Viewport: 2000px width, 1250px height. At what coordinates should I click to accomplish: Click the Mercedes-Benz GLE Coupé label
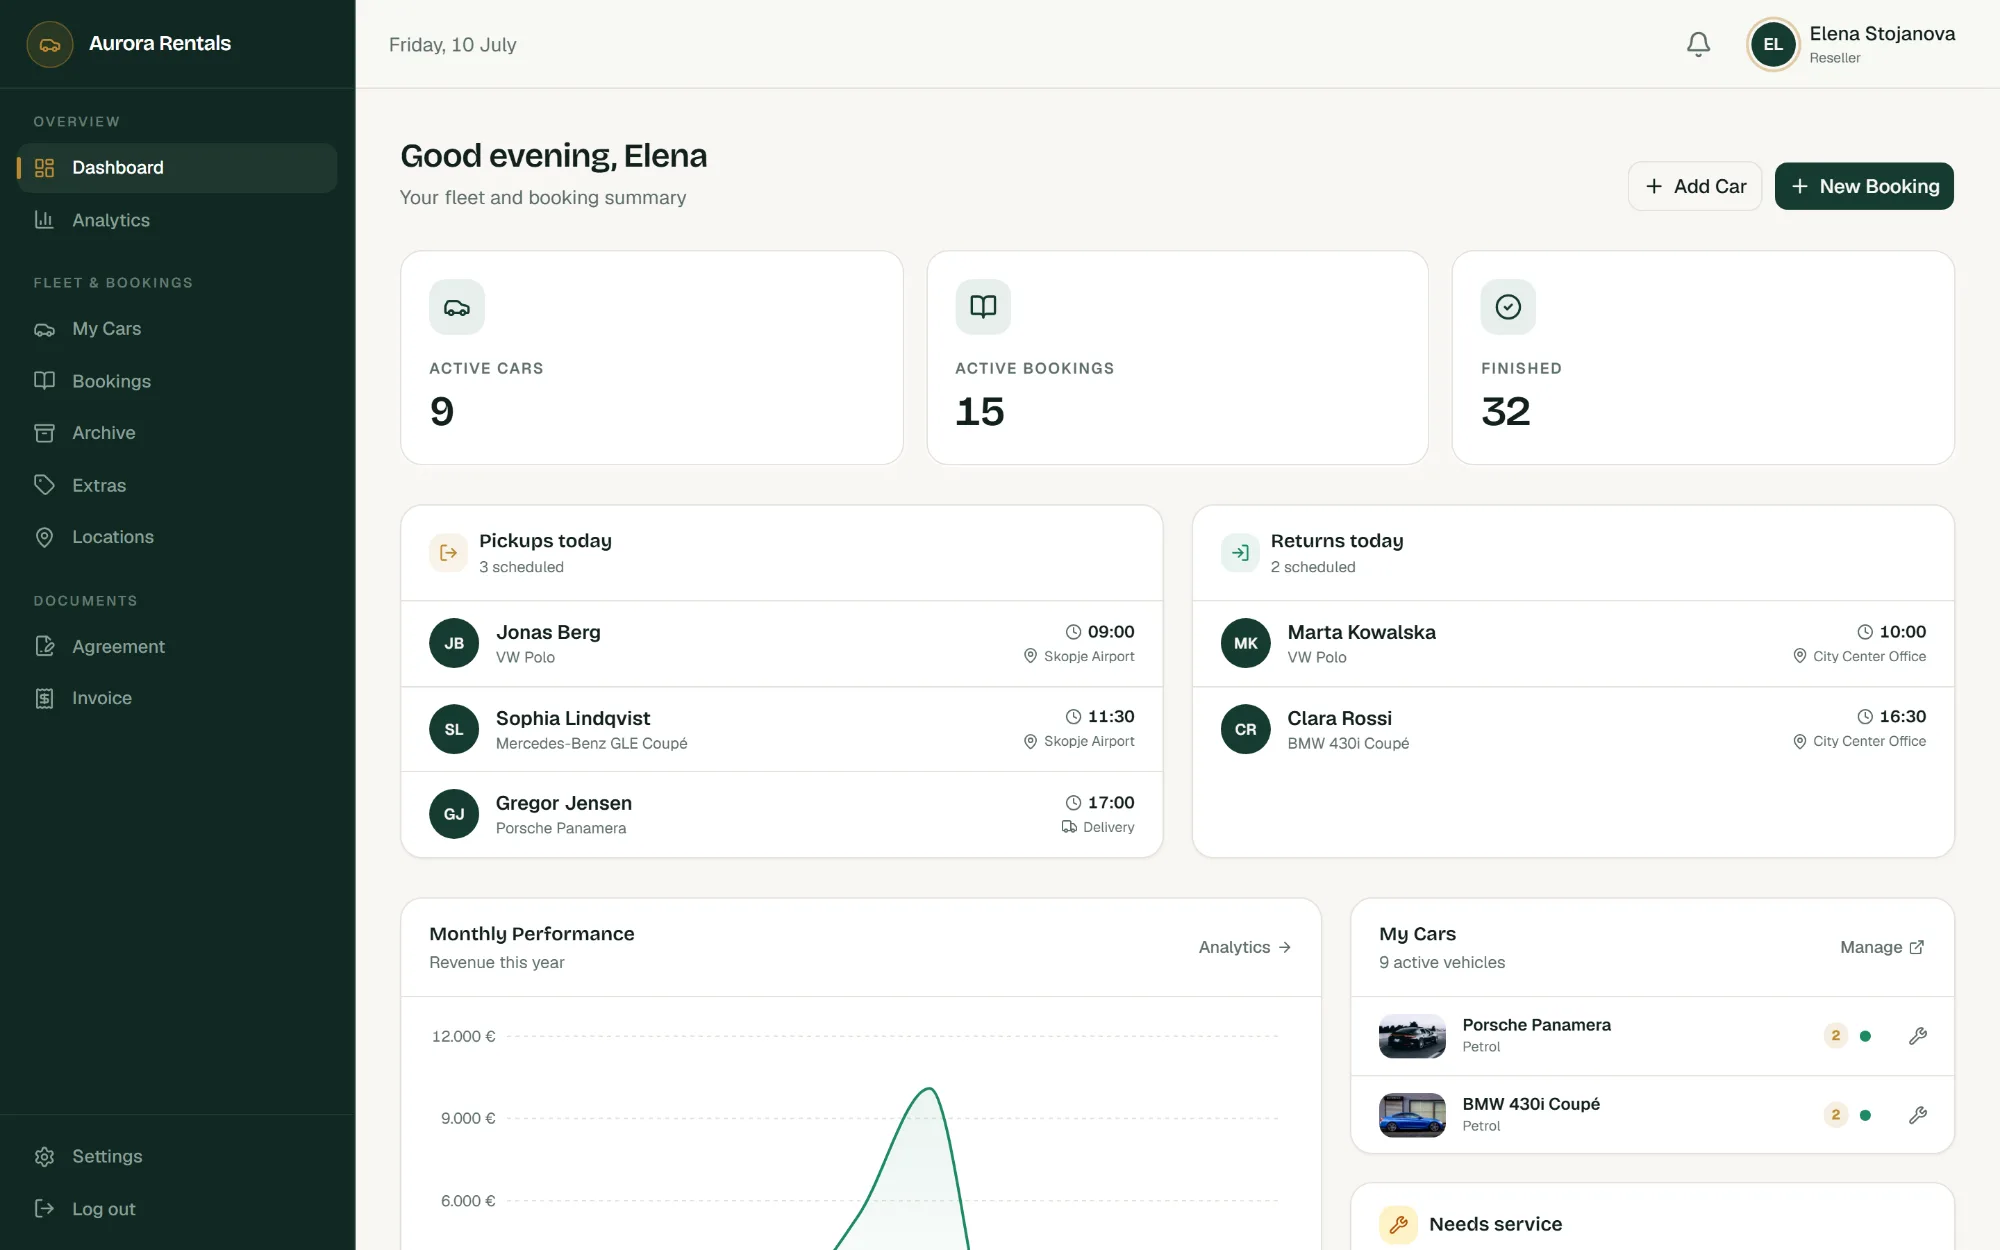point(592,744)
